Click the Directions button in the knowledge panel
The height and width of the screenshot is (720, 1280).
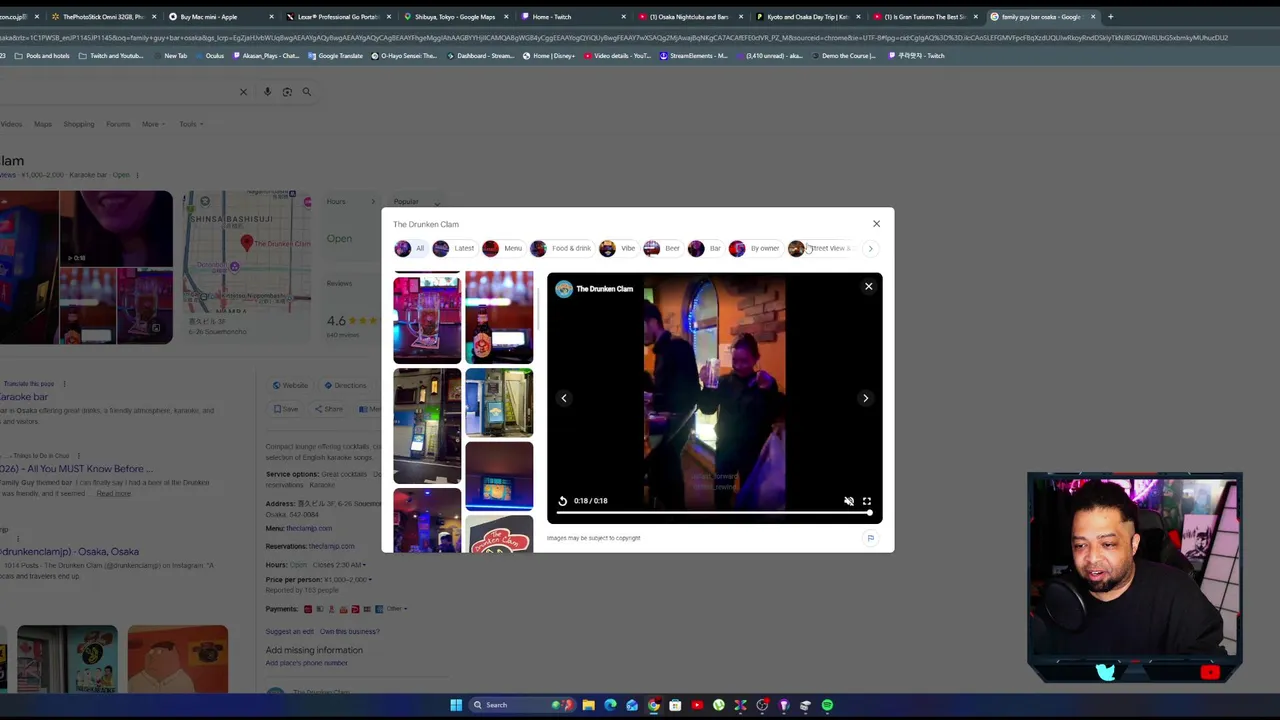[x=345, y=385]
